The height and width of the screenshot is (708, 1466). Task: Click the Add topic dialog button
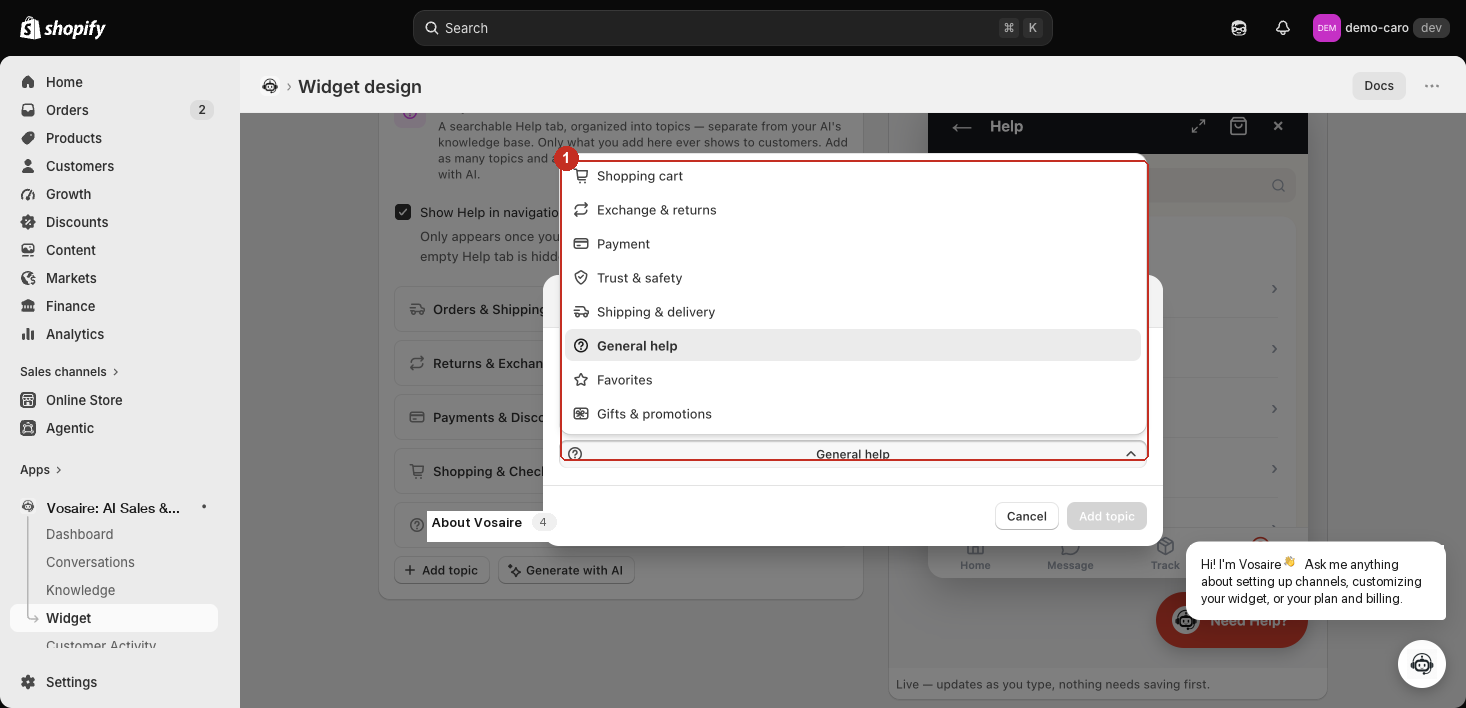pos(1106,516)
